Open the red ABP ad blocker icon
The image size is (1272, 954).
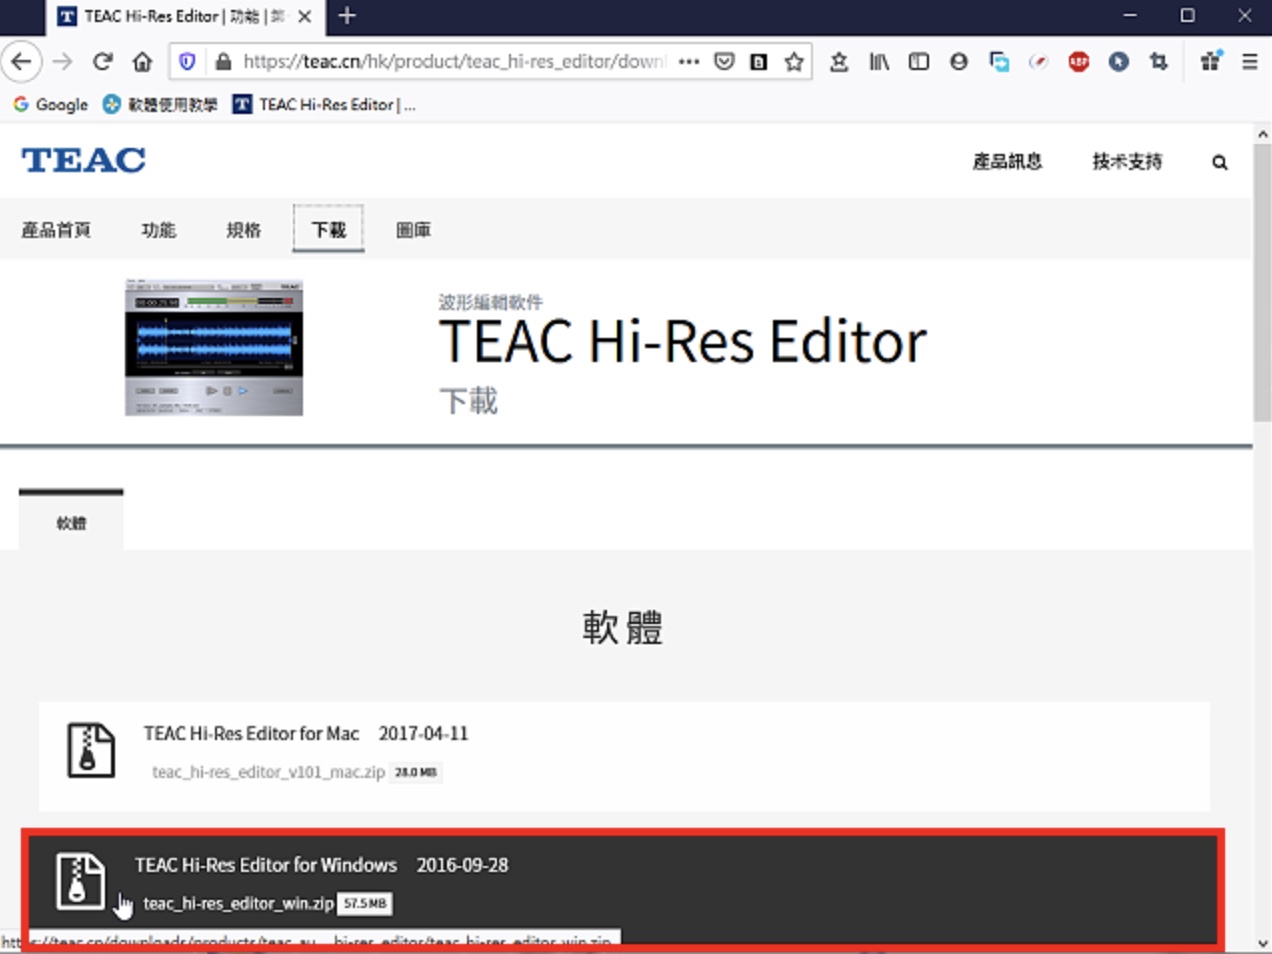1079,62
